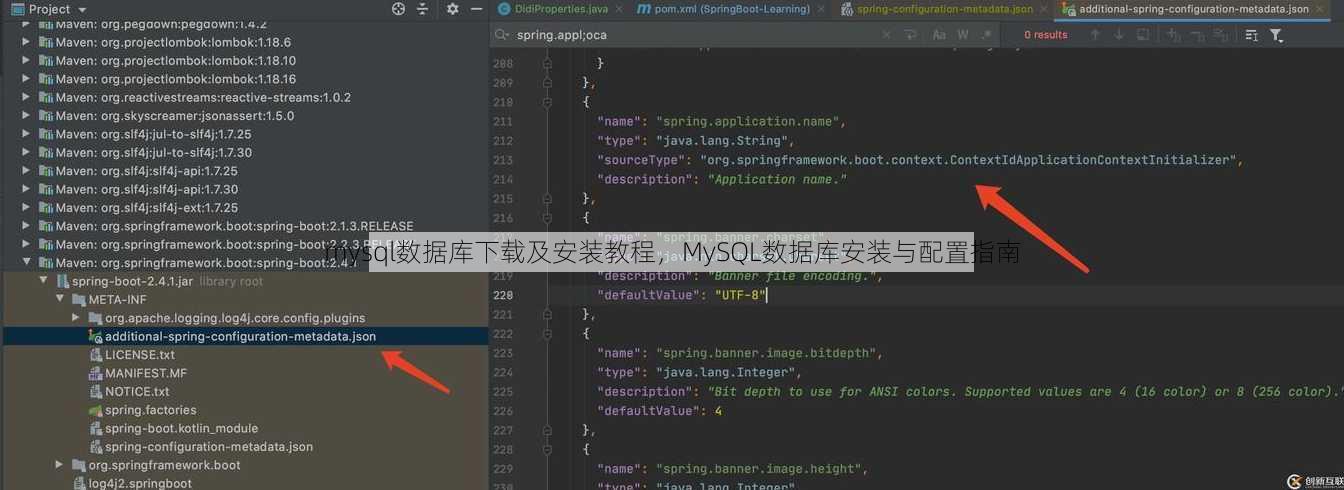1344x490 pixels.
Task: Select additional-spring-configuration-metadata.json in tree
Action: pyautogui.click(x=240, y=337)
